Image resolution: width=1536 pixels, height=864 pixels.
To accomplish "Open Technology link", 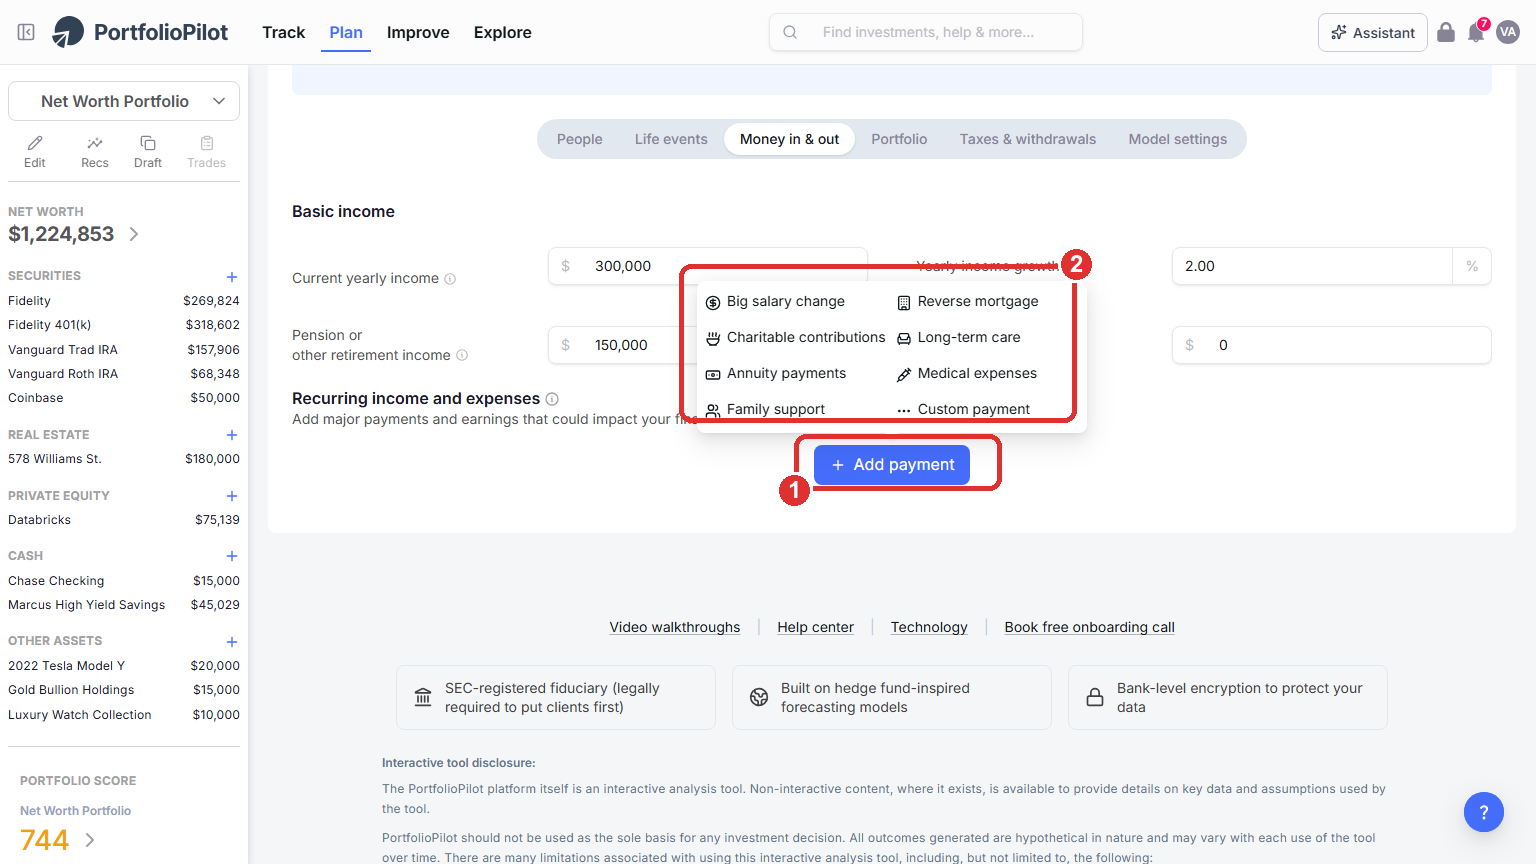I will point(929,627).
